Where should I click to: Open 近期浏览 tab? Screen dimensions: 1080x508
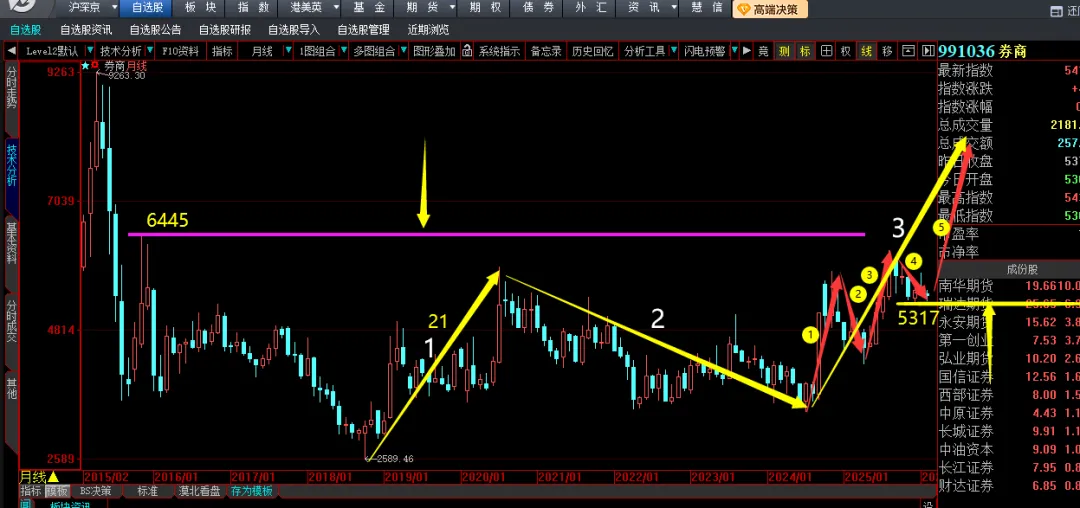(428, 30)
